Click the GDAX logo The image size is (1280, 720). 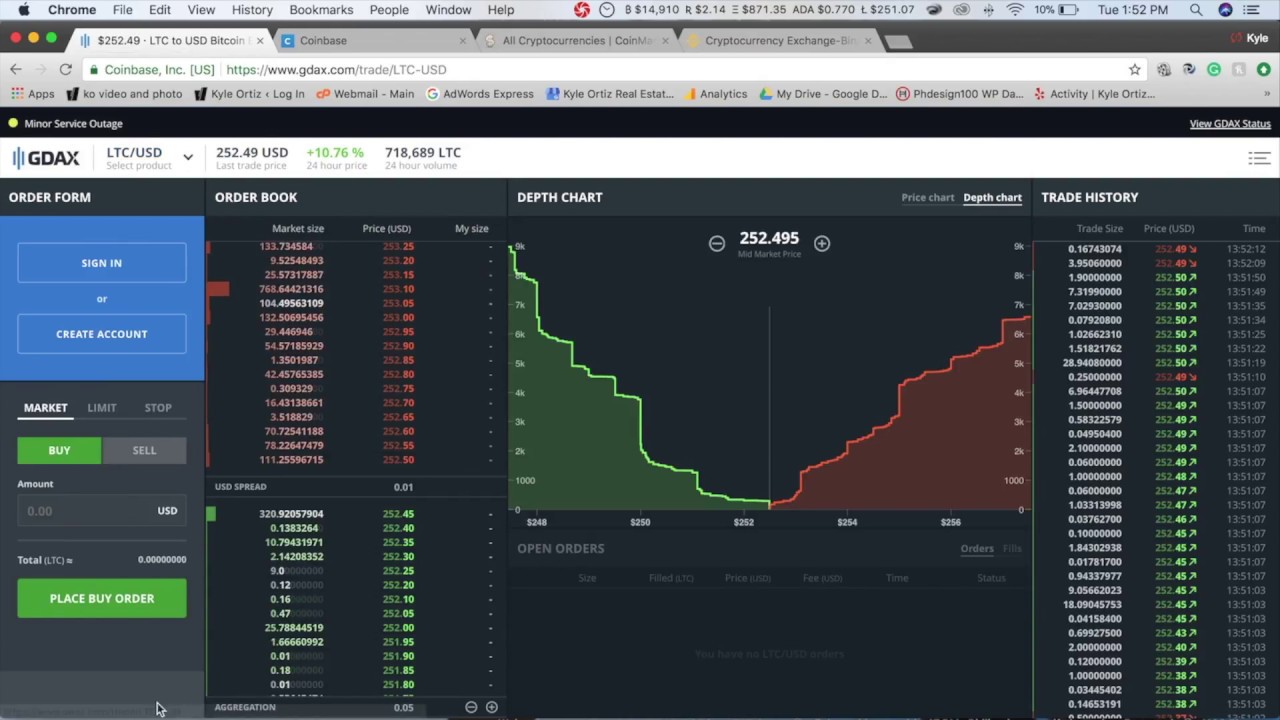pyautogui.click(x=46, y=158)
